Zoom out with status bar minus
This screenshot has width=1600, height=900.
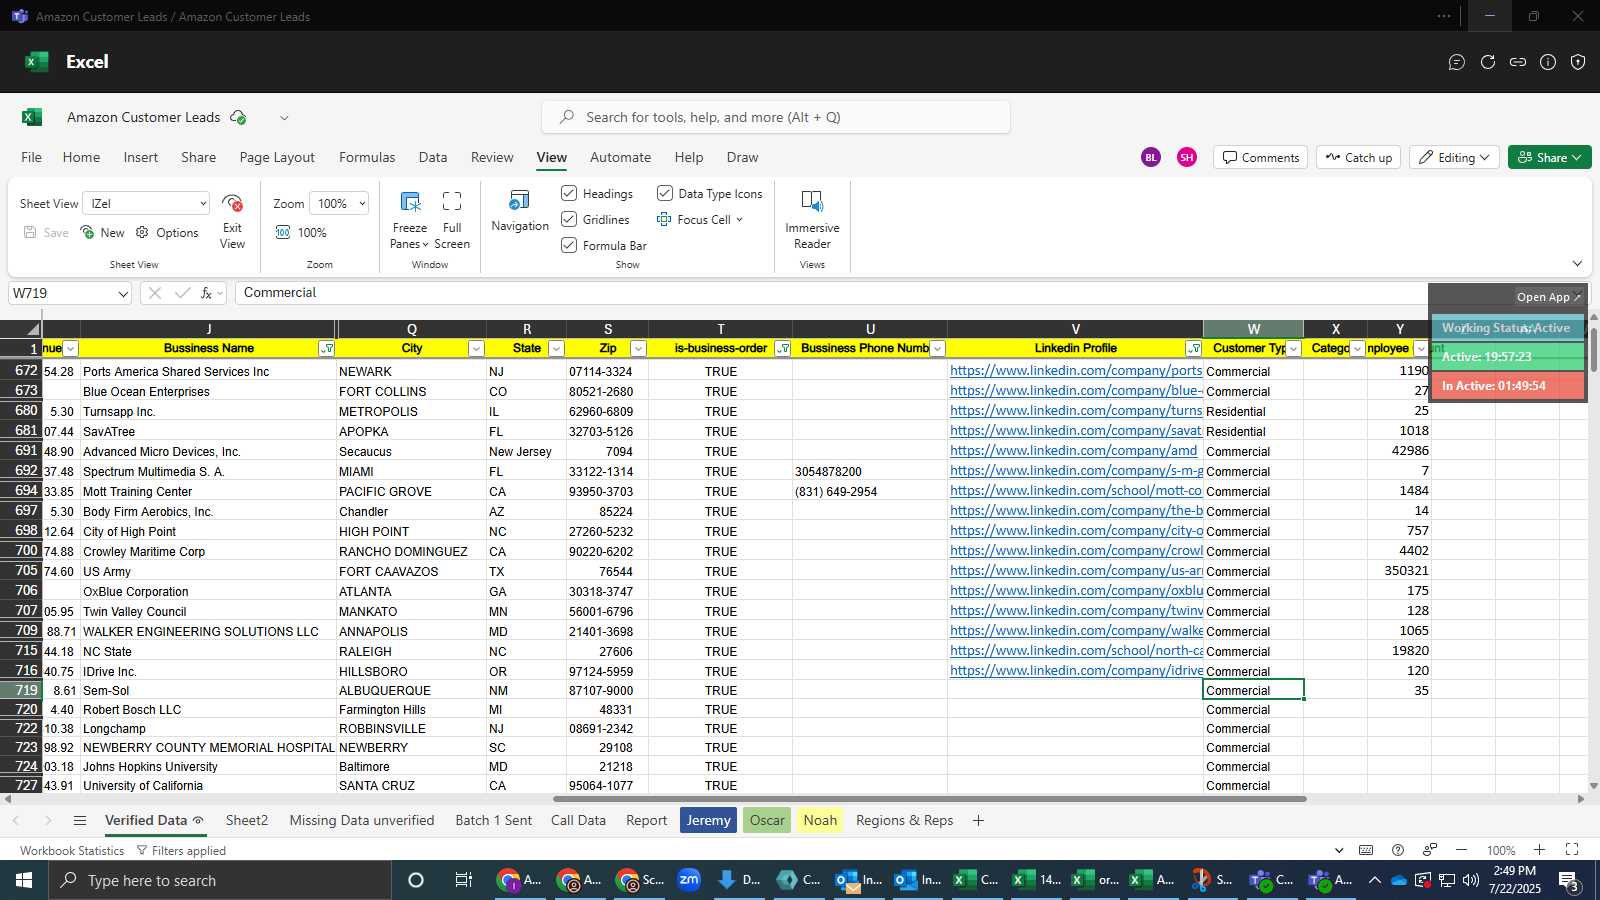[x=1461, y=850]
